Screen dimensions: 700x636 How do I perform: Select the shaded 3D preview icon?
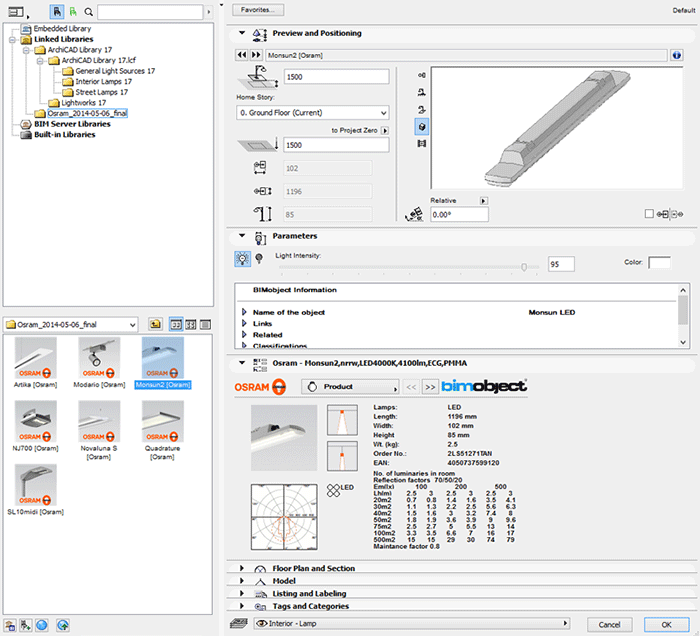(421, 127)
